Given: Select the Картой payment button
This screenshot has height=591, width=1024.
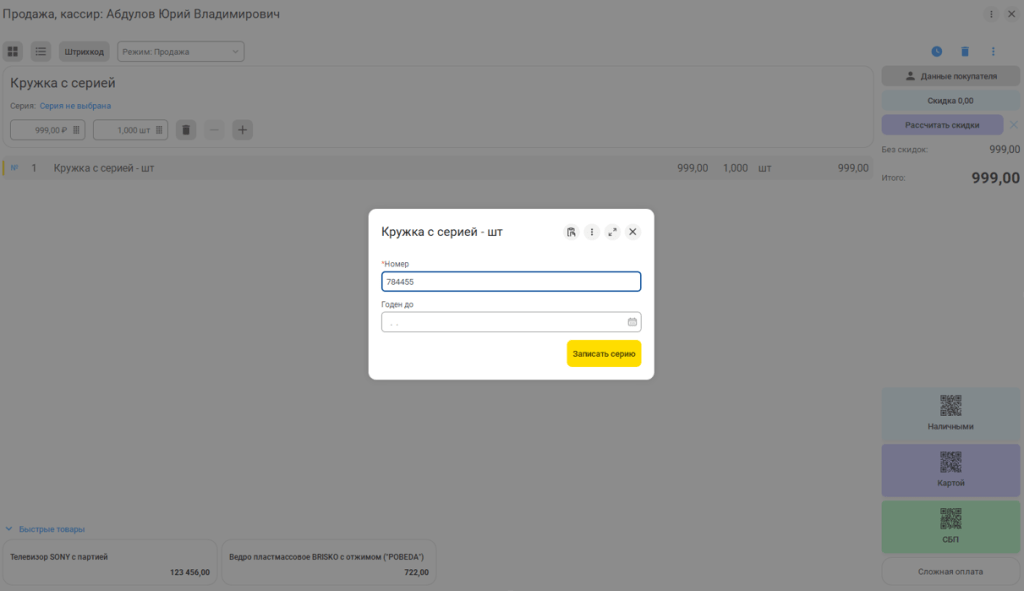Looking at the screenshot, I should (x=950, y=470).
